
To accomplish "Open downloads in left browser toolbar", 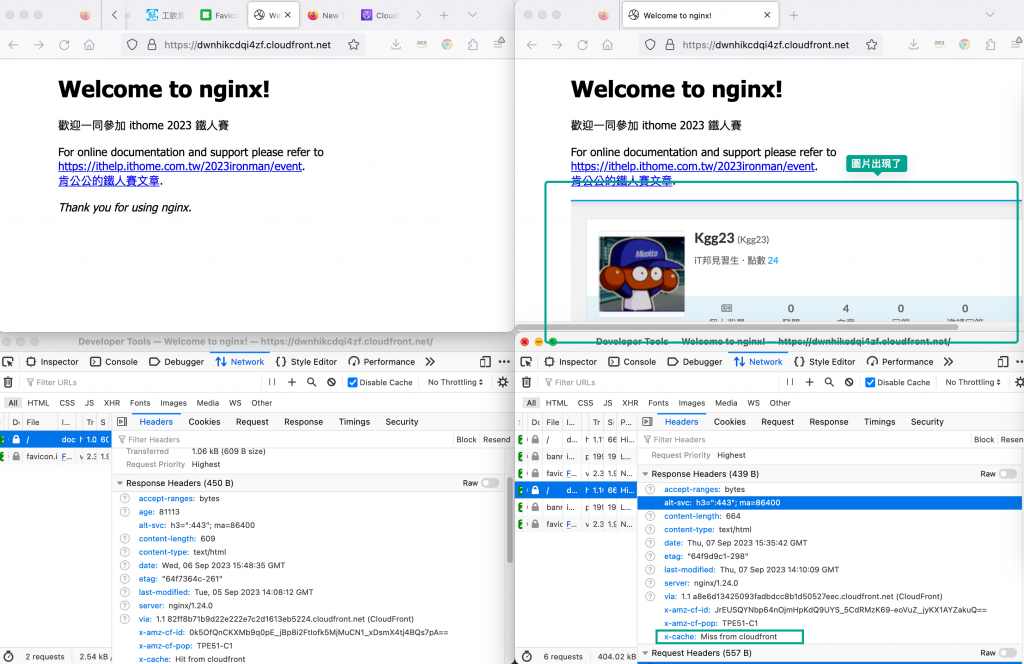I will pos(396,44).
